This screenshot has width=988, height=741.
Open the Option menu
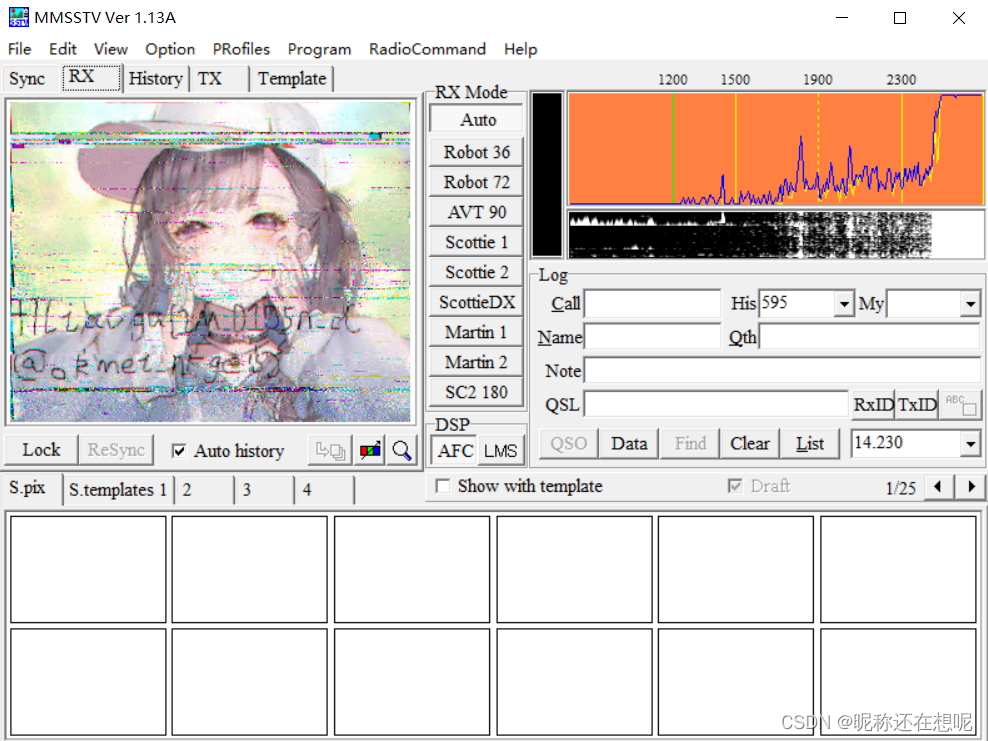point(170,49)
